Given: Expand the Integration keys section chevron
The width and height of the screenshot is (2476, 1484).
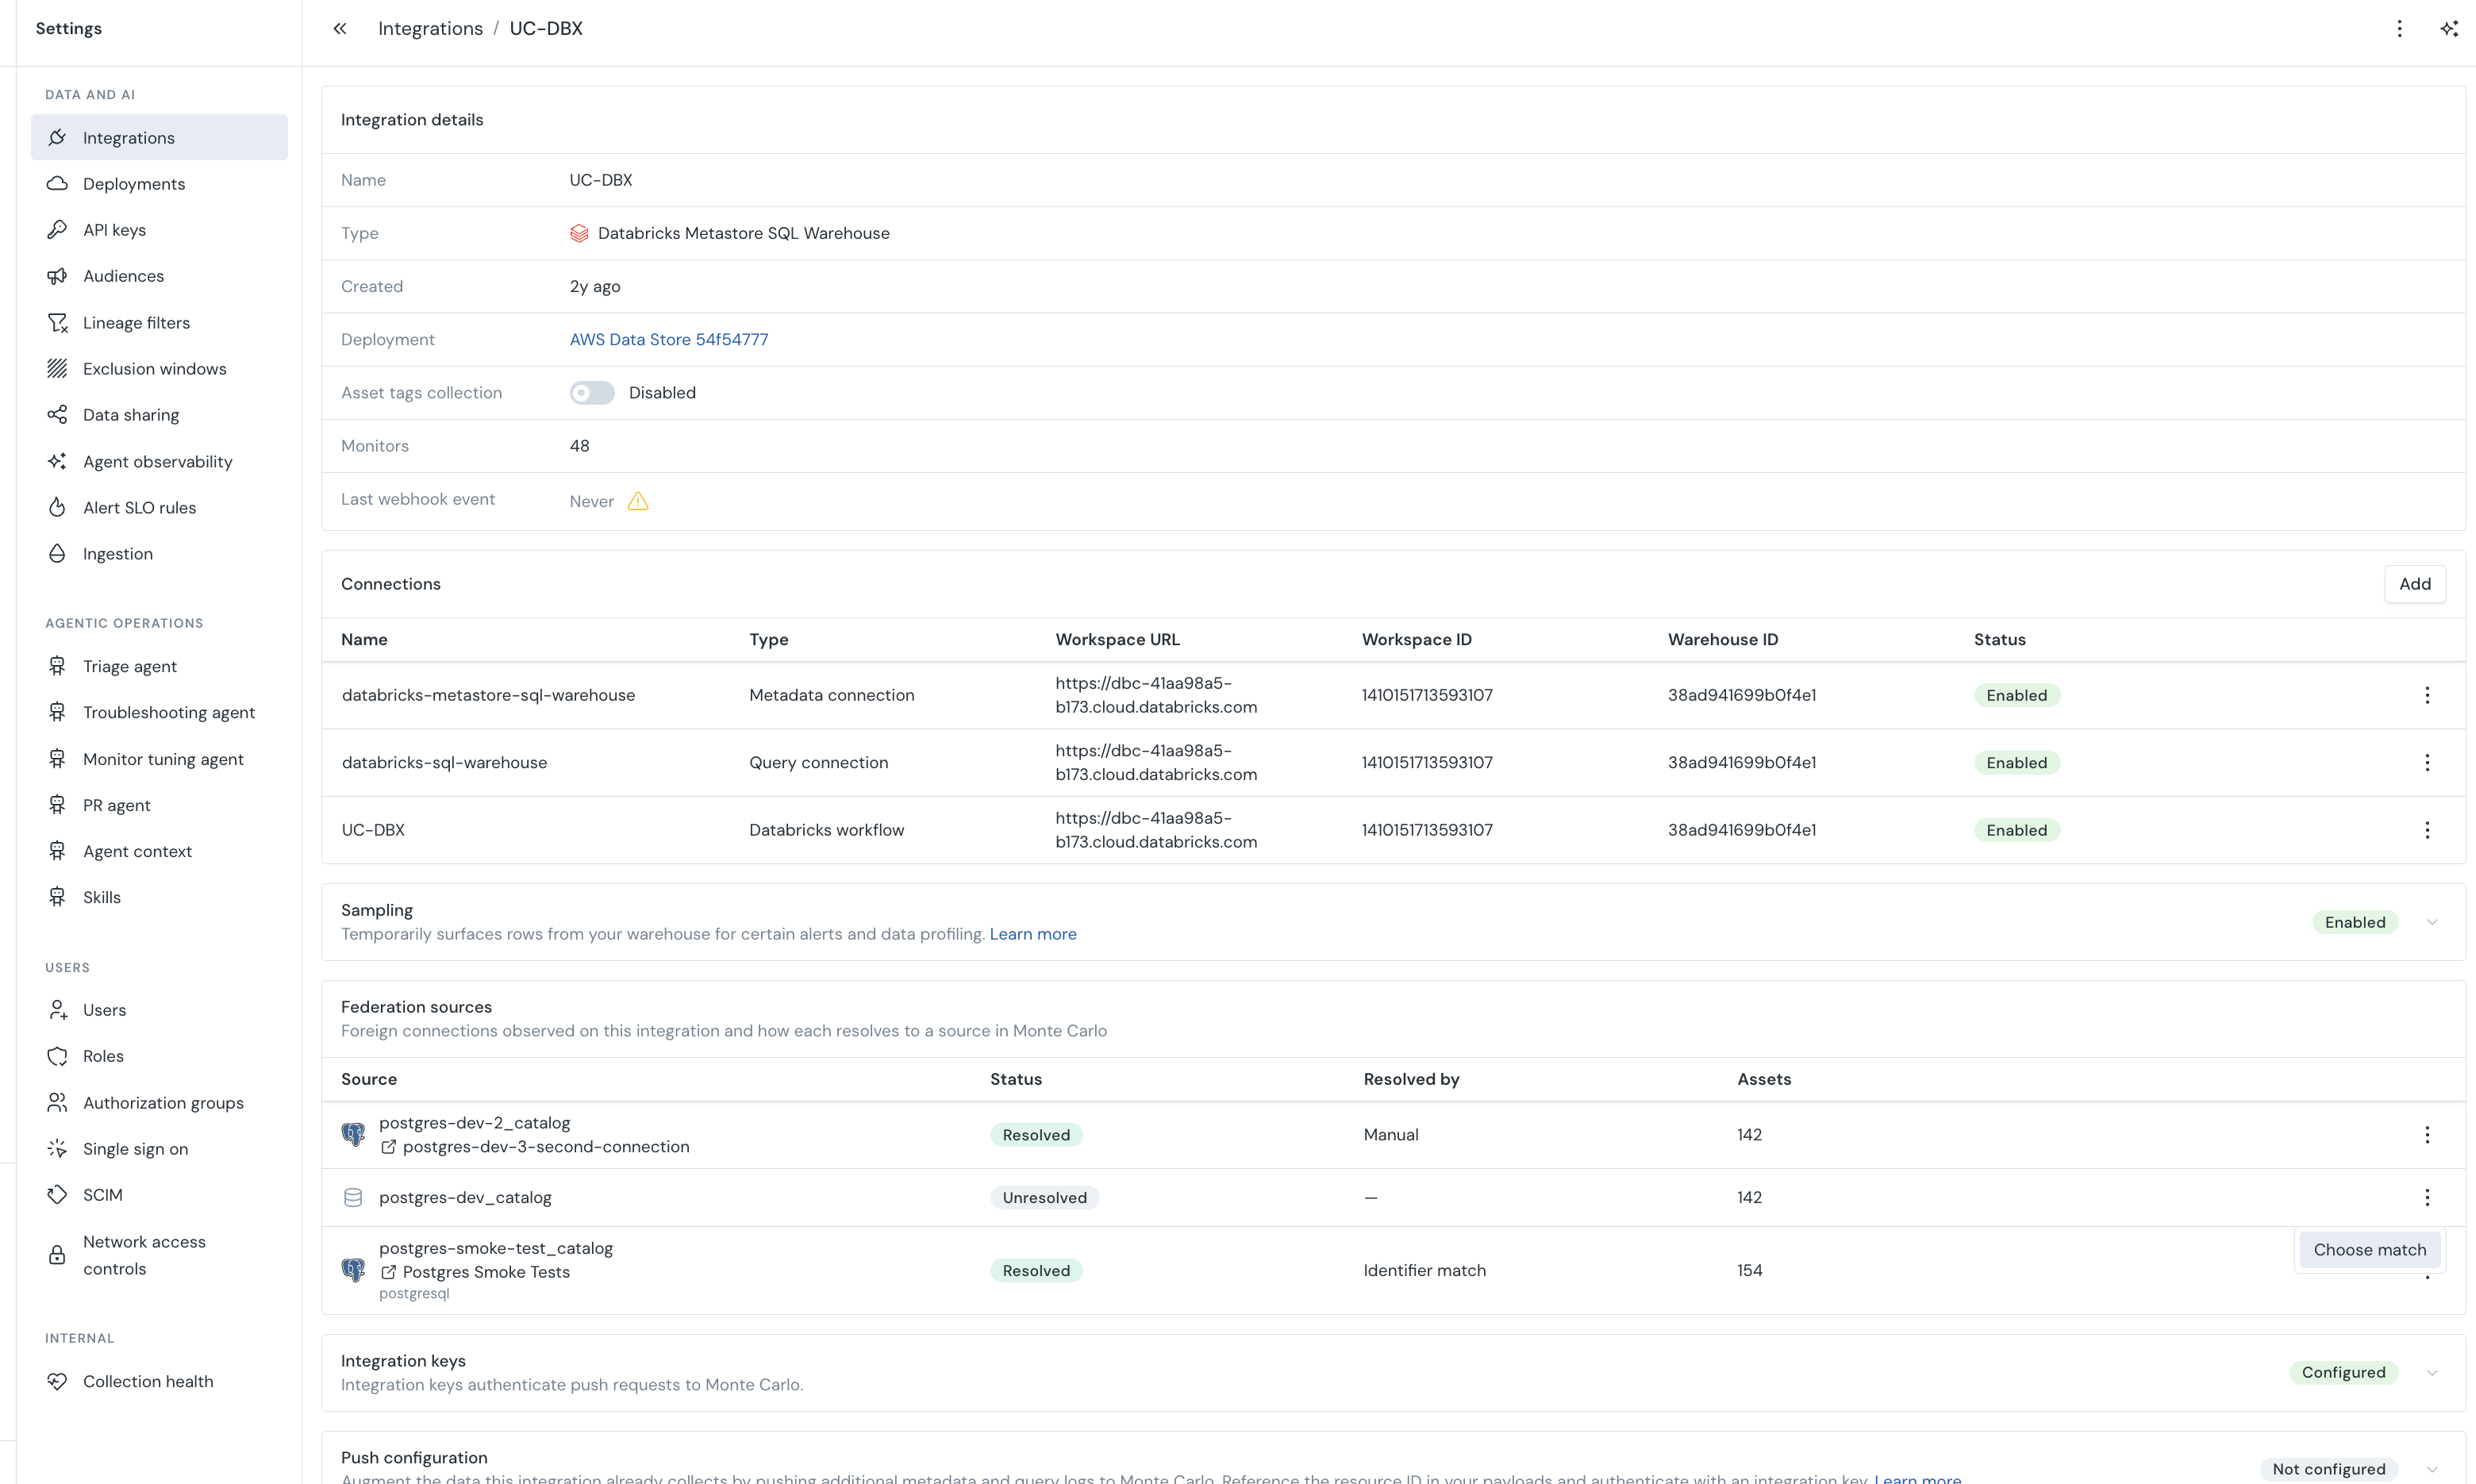Looking at the screenshot, I should (2432, 1373).
